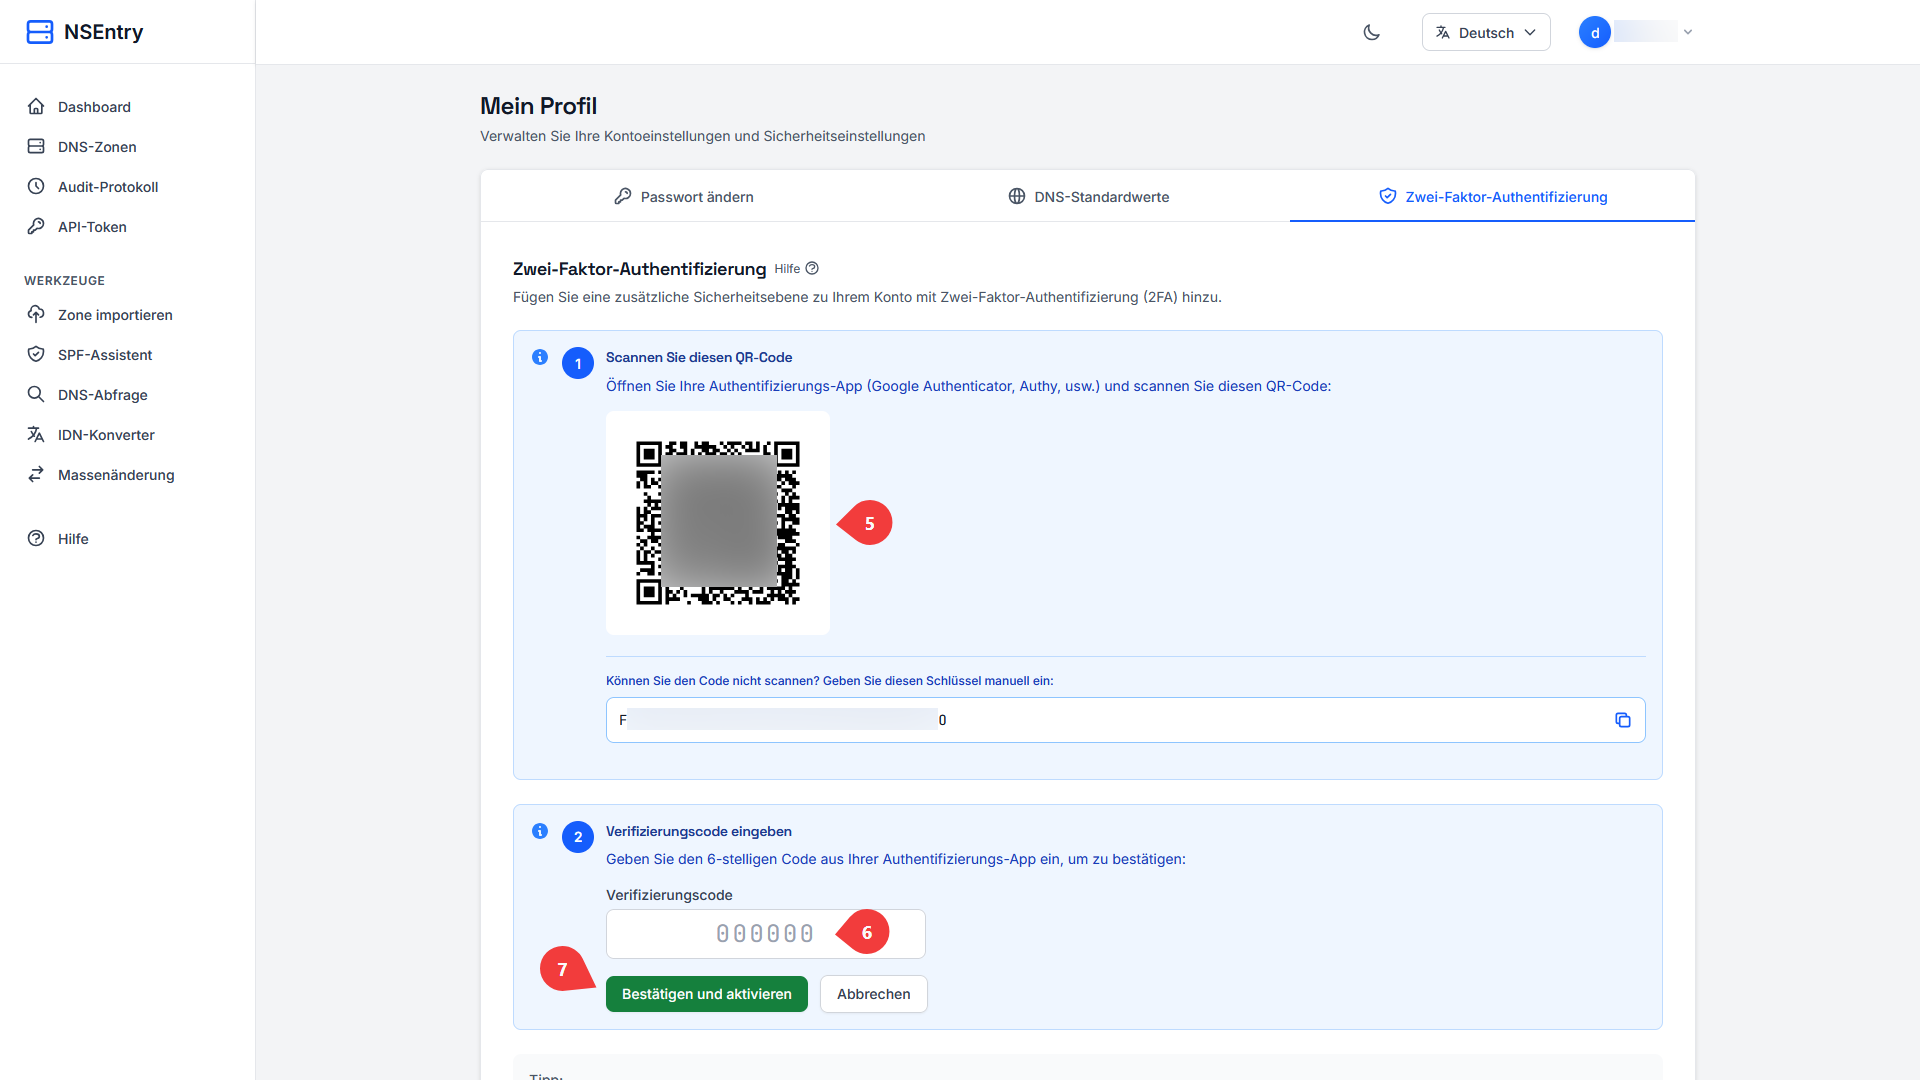Click the IDN-Konverter translate icon

click(36, 434)
